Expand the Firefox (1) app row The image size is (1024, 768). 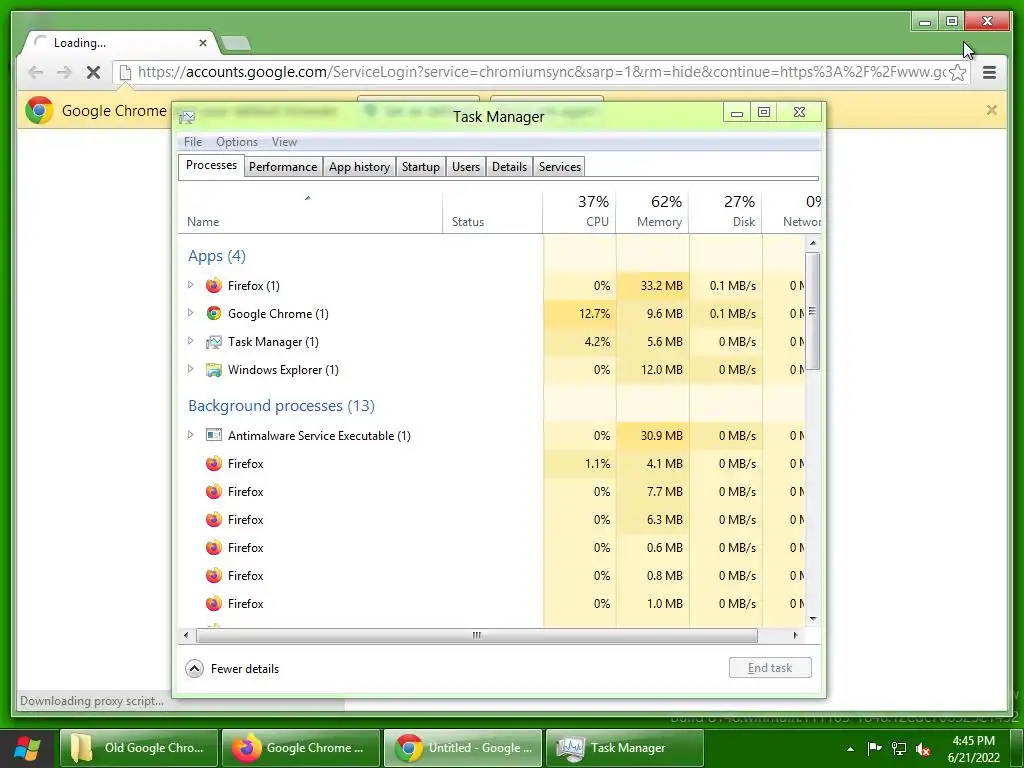click(190, 285)
